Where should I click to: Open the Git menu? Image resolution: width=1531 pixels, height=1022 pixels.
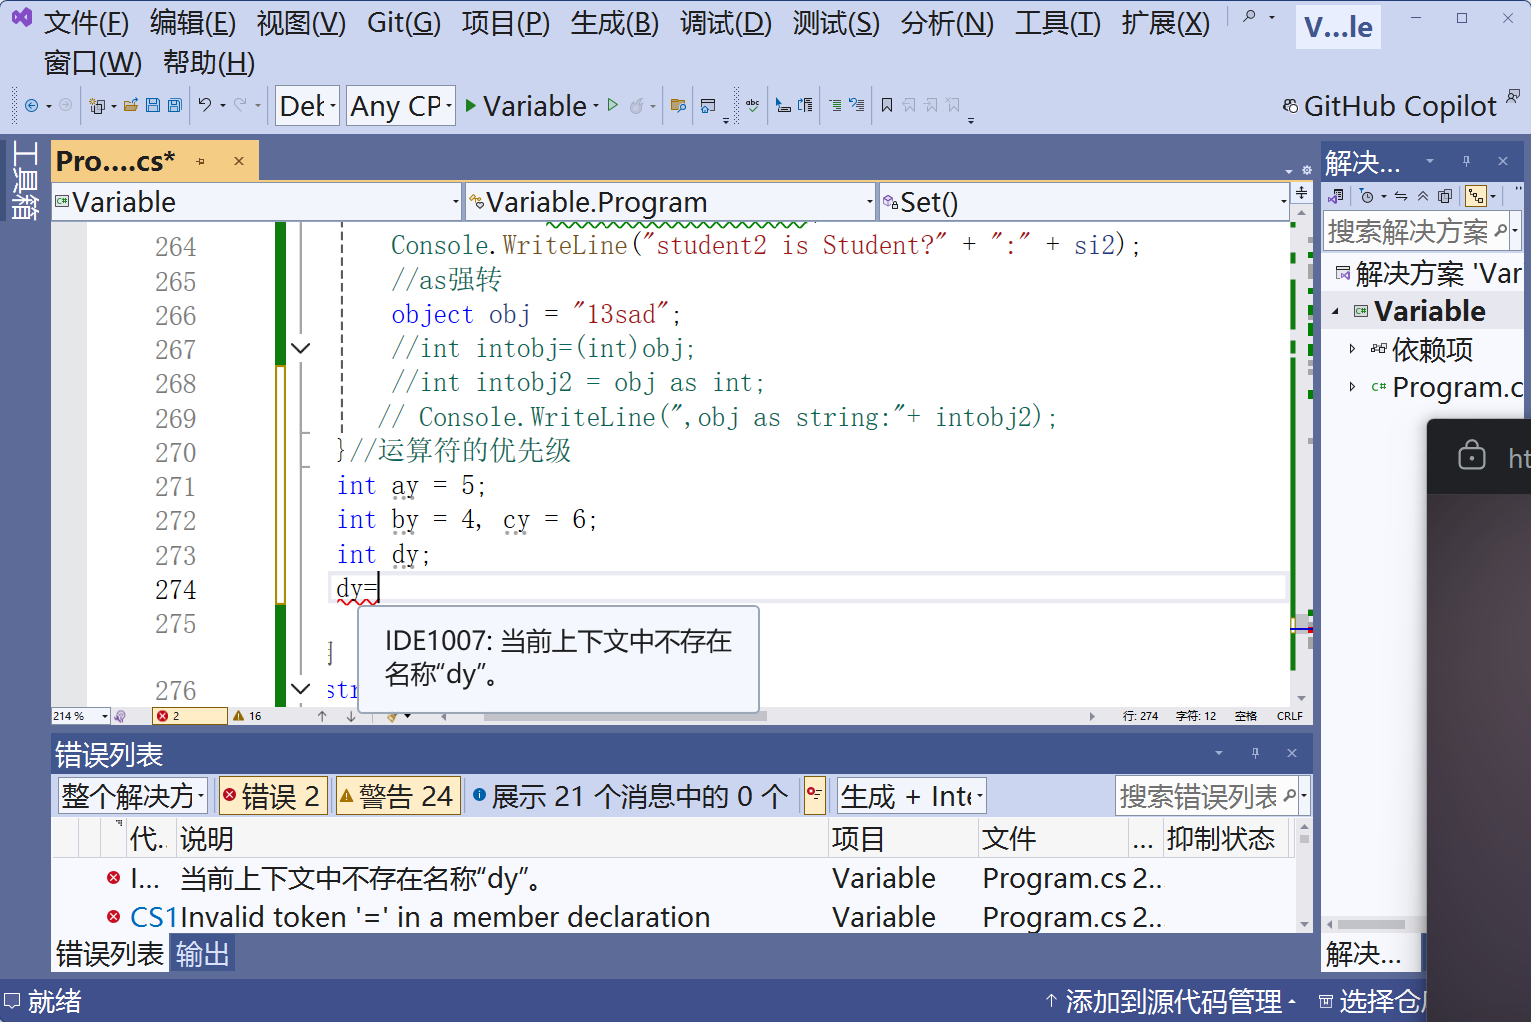(x=403, y=23)
